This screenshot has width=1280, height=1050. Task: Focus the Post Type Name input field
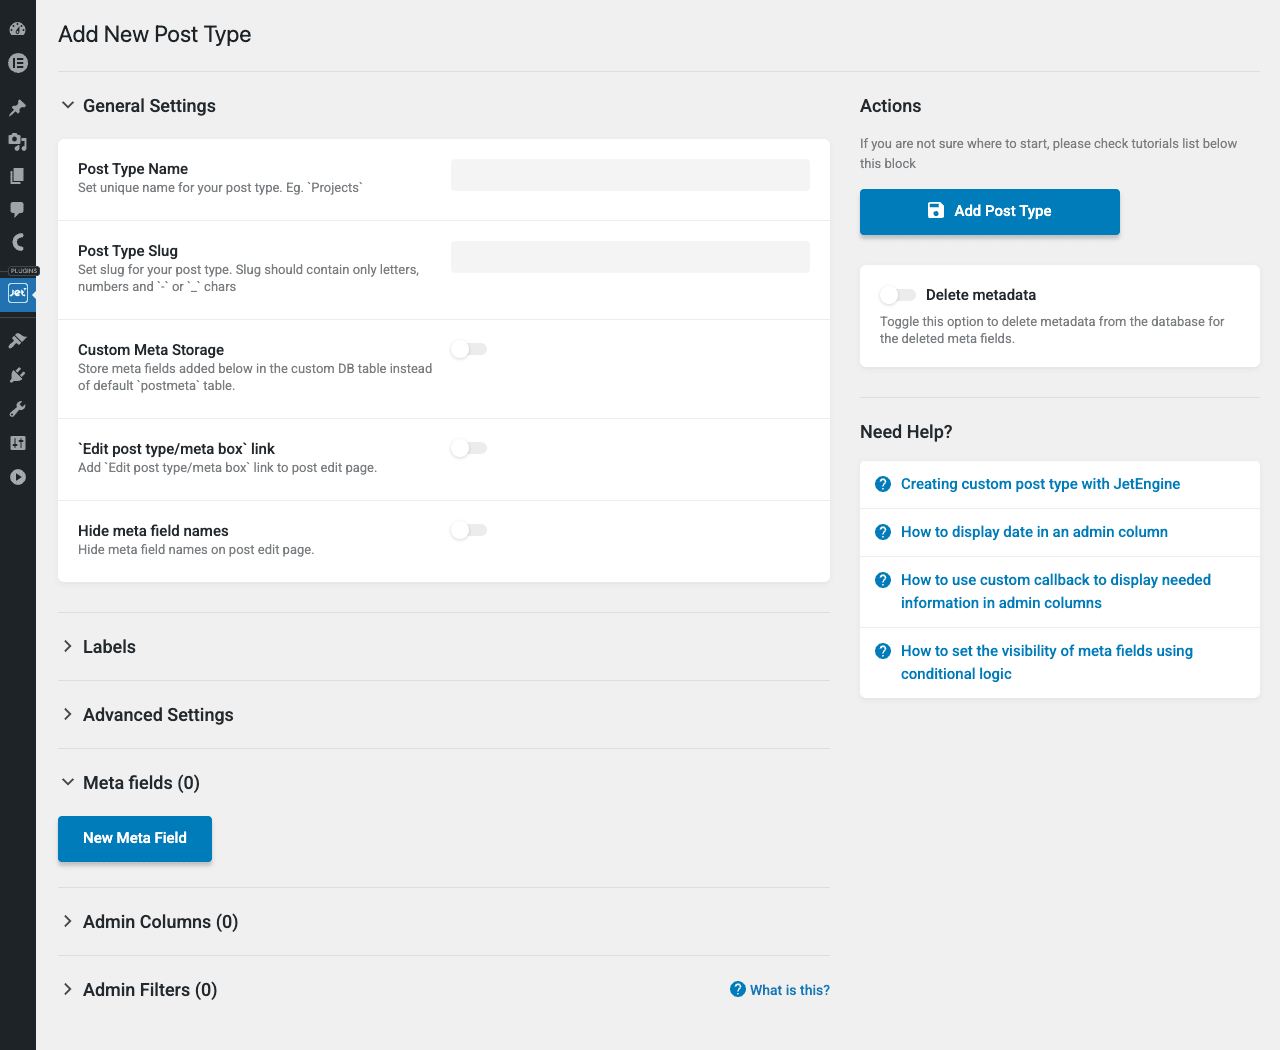coord(630,175)
